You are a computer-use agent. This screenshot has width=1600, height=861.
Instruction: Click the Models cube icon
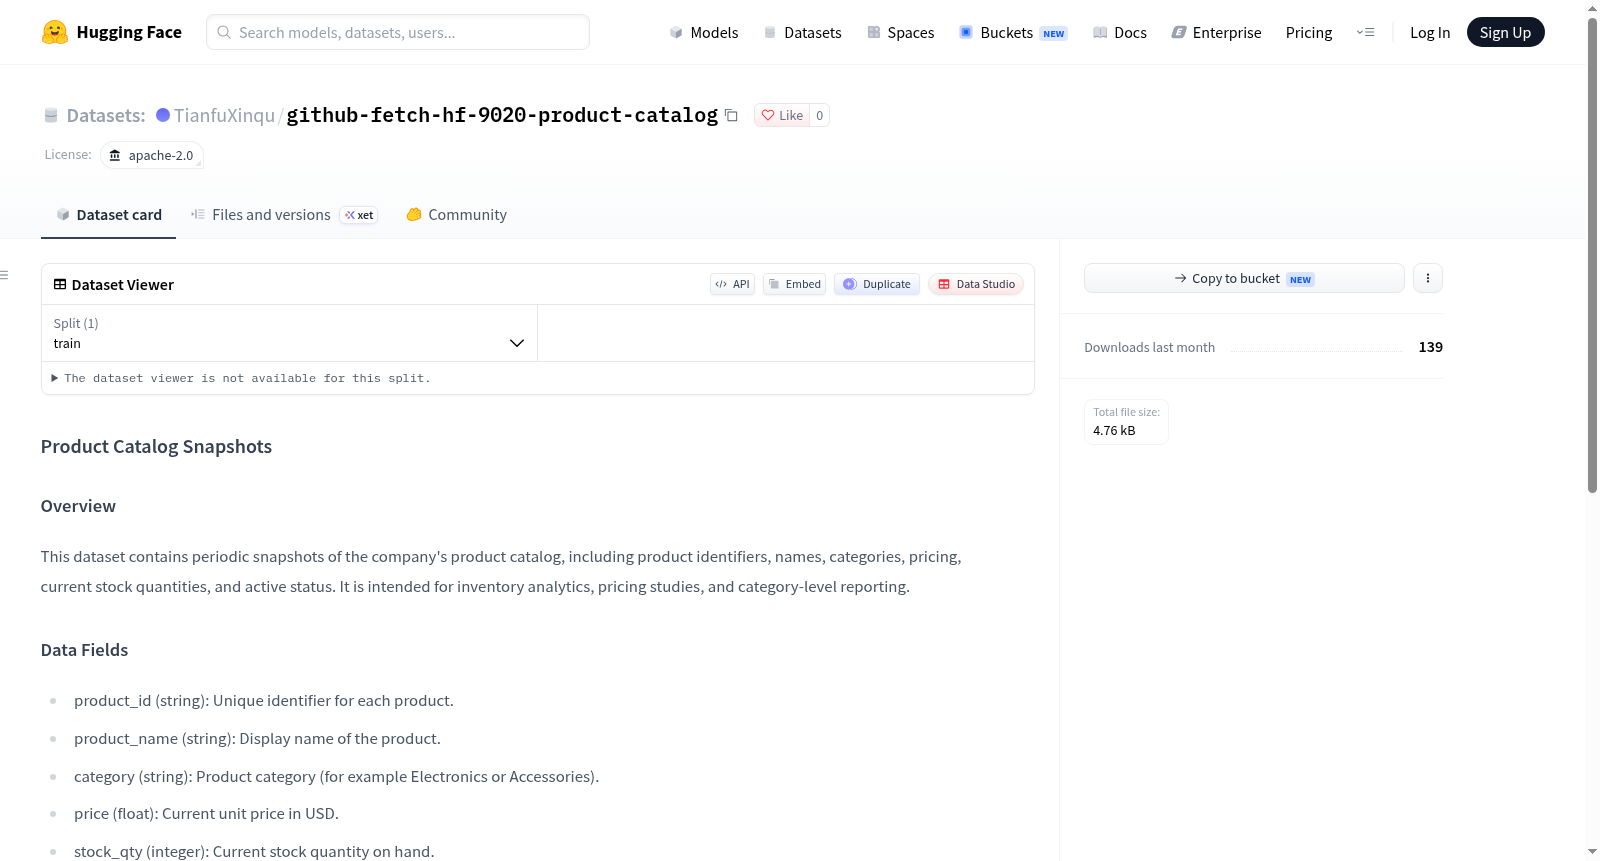[x=676, y=32]
